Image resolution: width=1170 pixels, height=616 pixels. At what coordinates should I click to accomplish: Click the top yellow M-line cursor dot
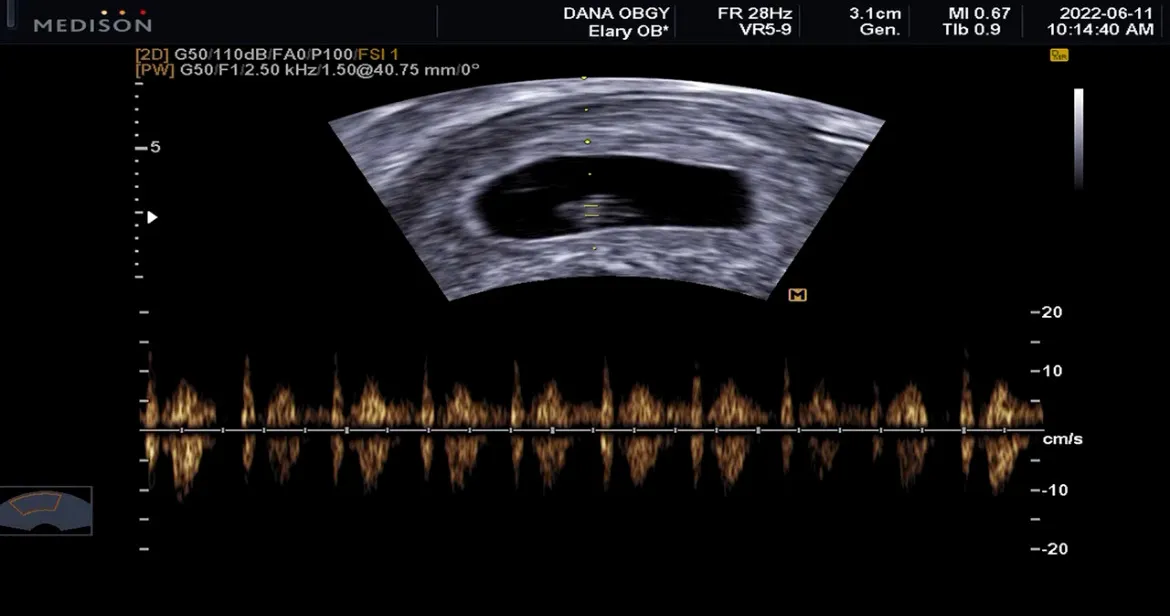pyautogui.click(x=584, y=78)
